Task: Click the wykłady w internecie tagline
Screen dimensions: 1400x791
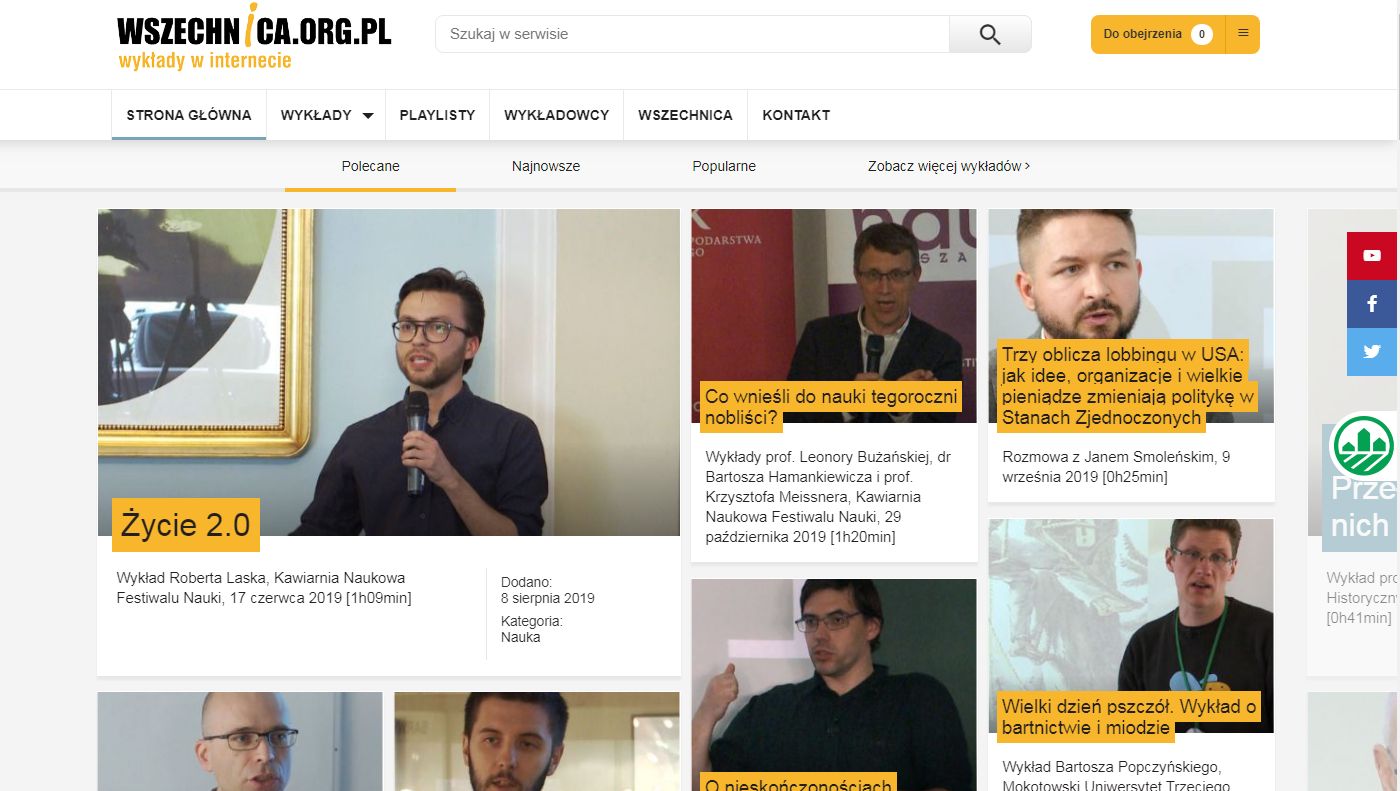Action: pyautogui.click(x=205, y=61)
